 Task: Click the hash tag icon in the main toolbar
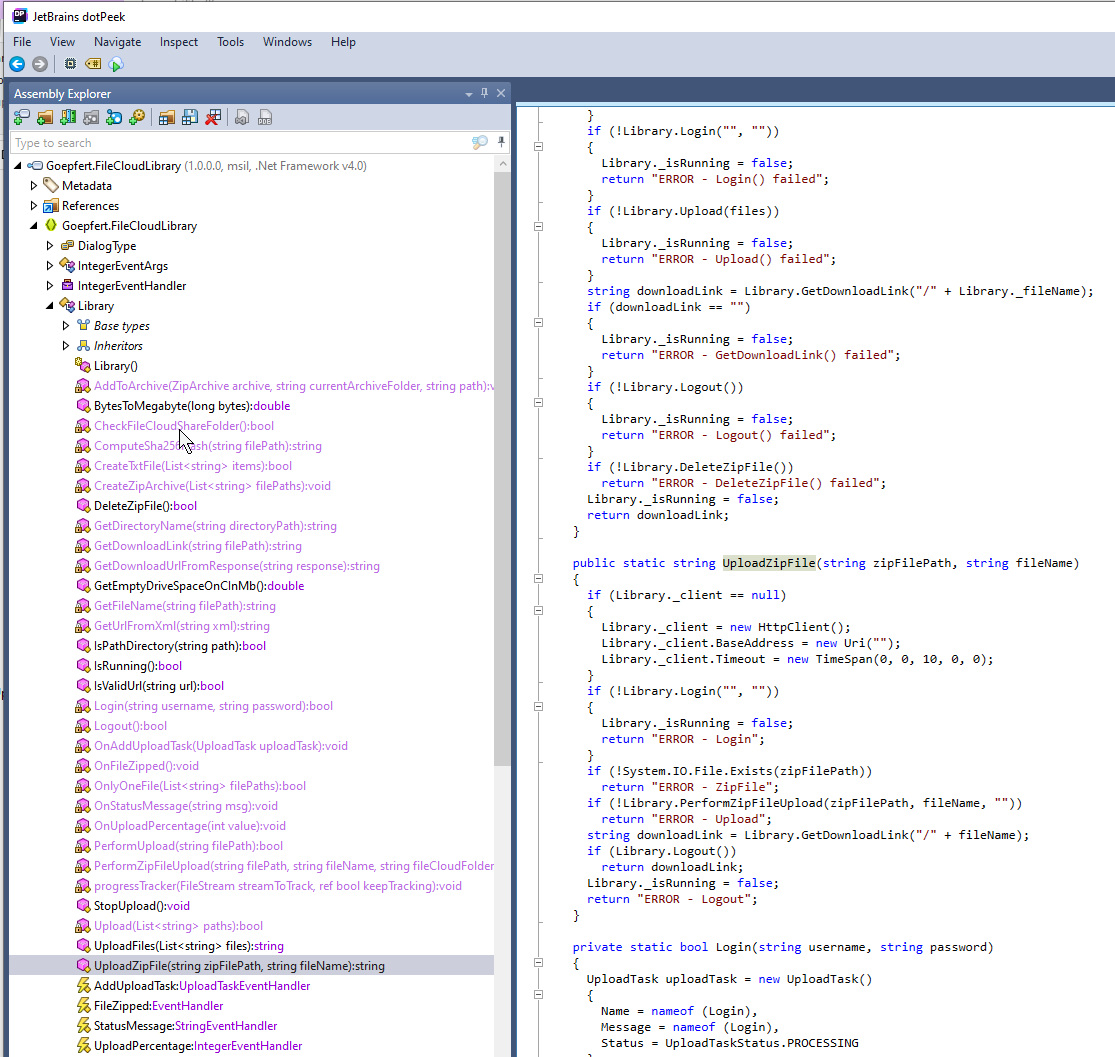pos(93,64)
